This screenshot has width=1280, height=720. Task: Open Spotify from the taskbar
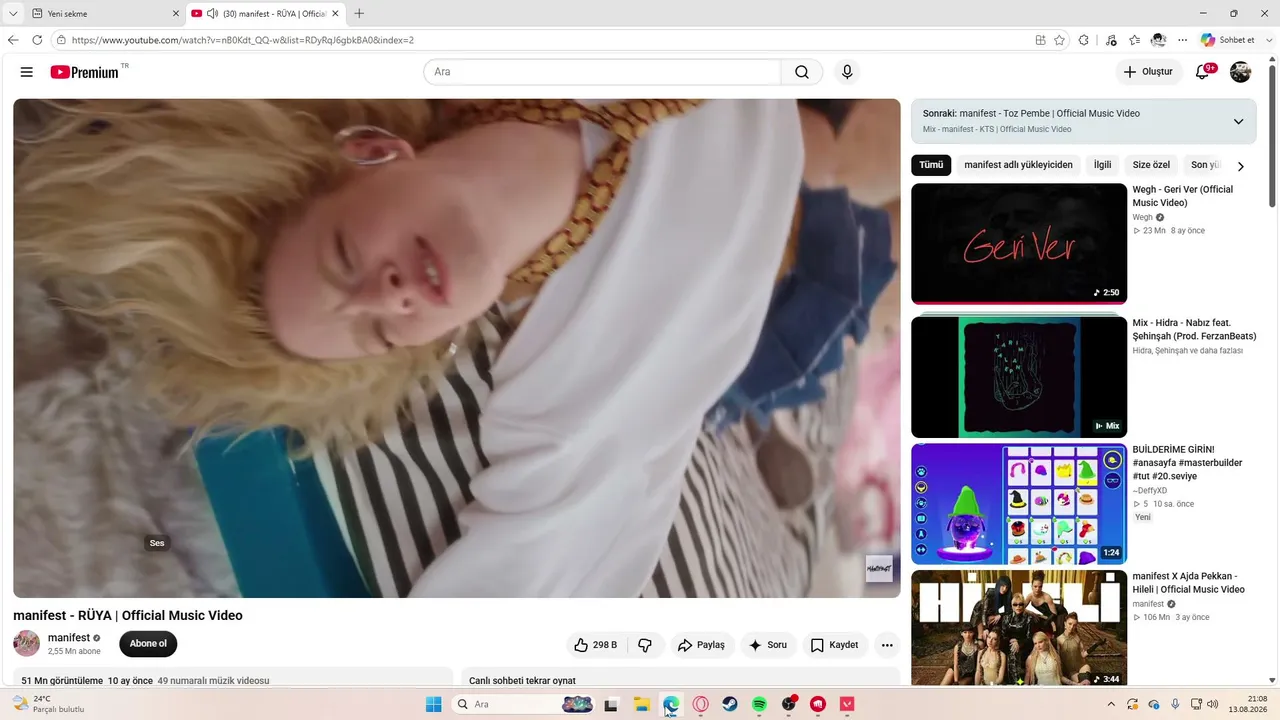pyautogui.click(x=759, y=704)
